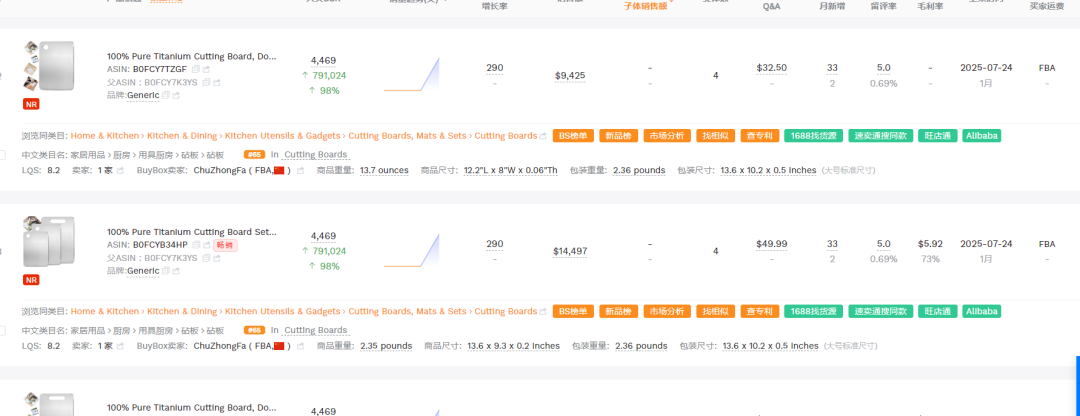
Task: Click 找相似 in the B0FCY7TZGF row
Action: point(716,136)
